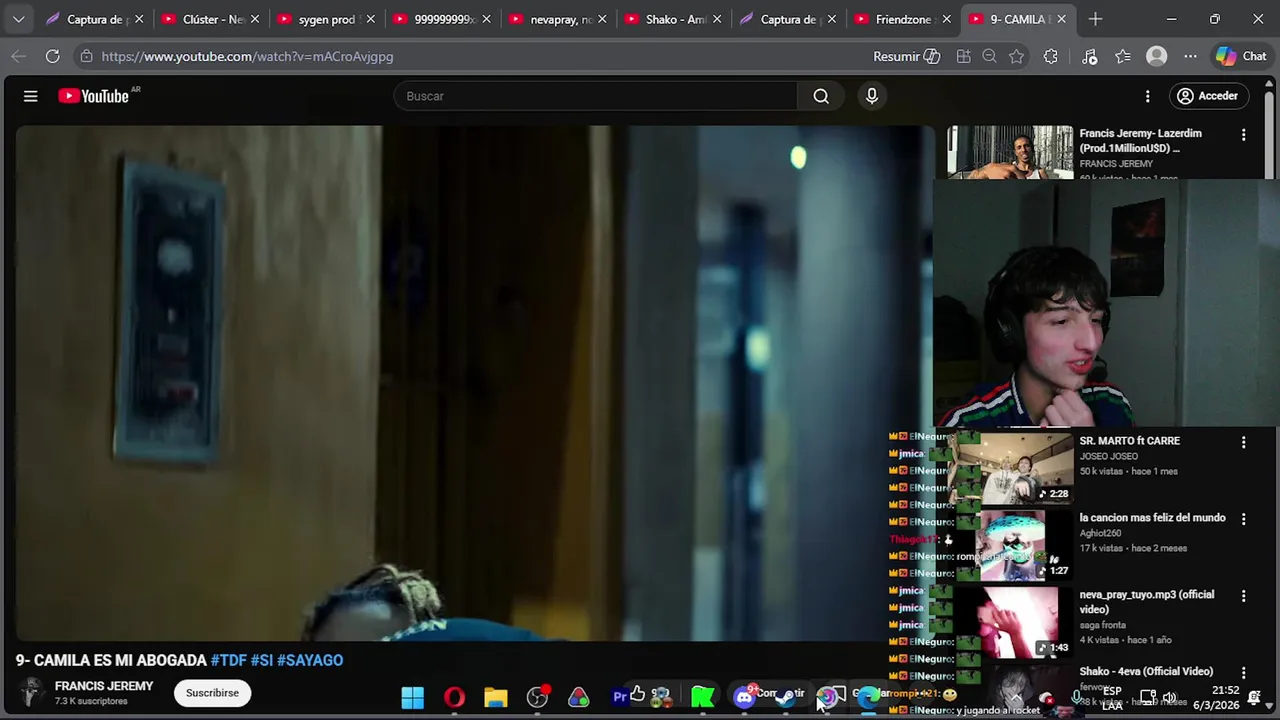The height and width of the screenshot is (720, 1280).
Task: Open the ESP LAA language indicator
Action: 1112,698
